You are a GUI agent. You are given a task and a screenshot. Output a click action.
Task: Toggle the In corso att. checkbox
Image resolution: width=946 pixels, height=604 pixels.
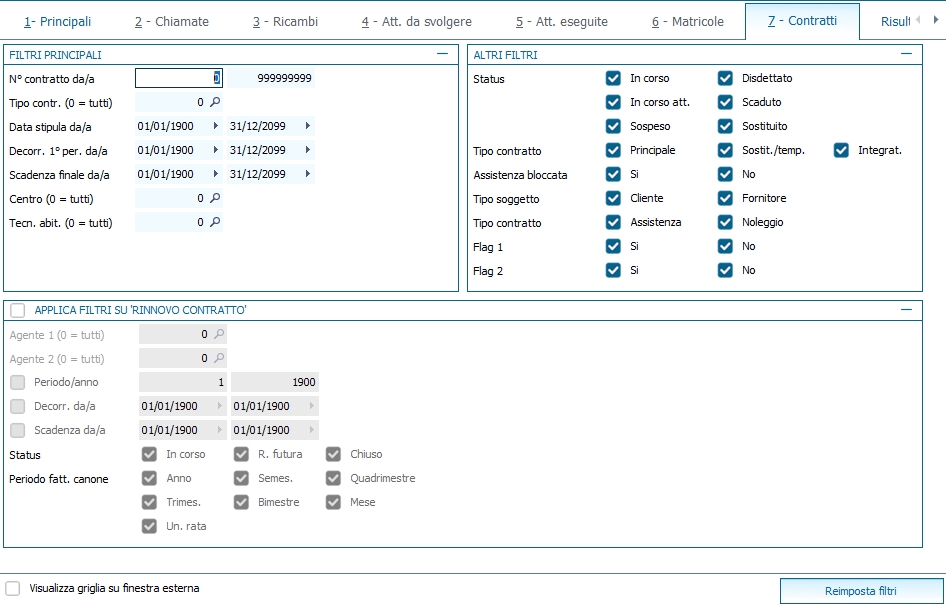tap(613, 103)
